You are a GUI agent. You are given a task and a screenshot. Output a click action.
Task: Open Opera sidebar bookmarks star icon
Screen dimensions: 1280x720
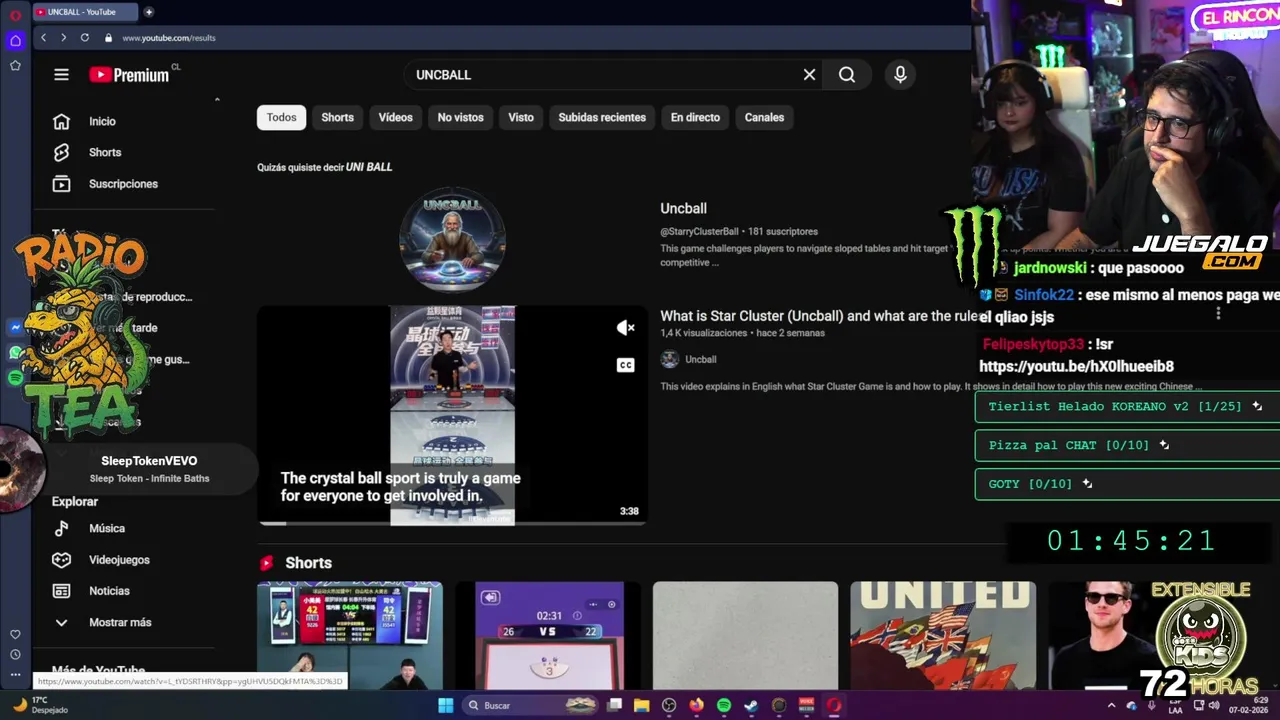15,65
